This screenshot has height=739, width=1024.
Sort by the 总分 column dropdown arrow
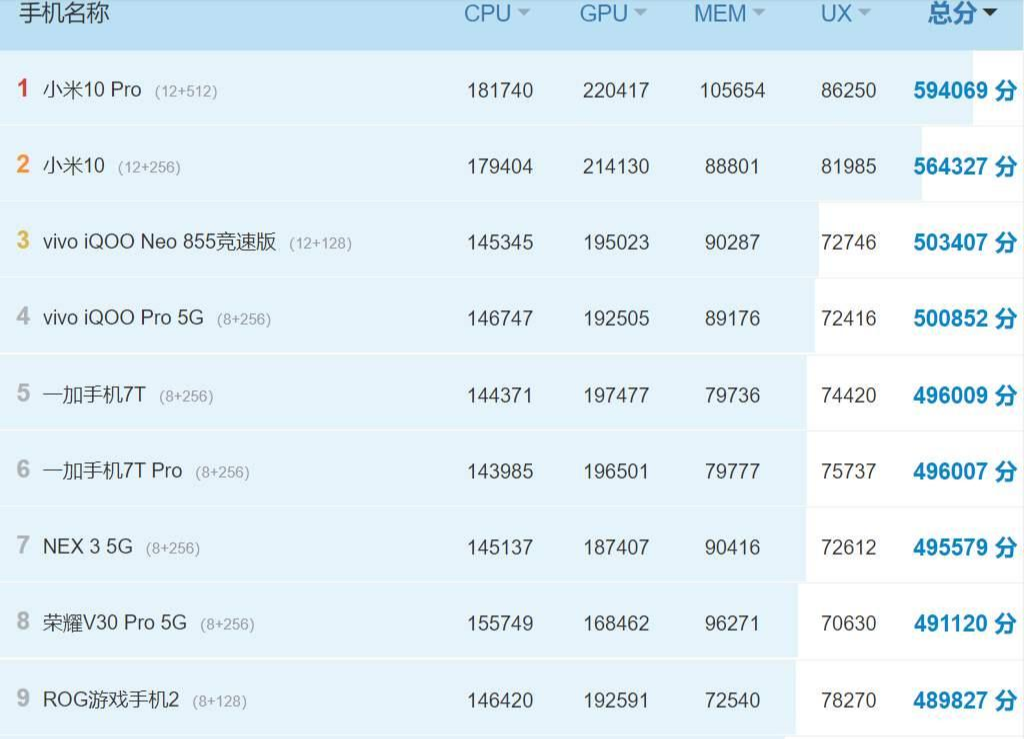click(x=990, y=12)
